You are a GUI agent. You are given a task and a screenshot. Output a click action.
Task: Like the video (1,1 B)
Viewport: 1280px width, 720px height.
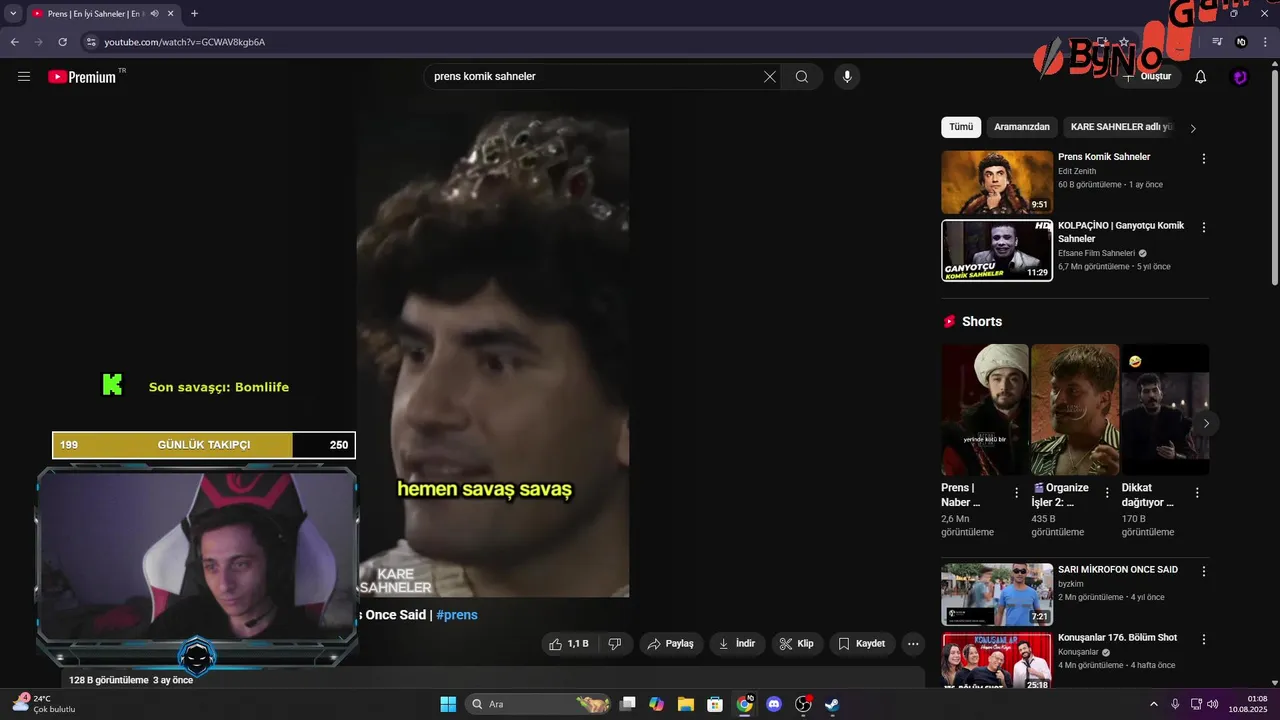(569, 644)
